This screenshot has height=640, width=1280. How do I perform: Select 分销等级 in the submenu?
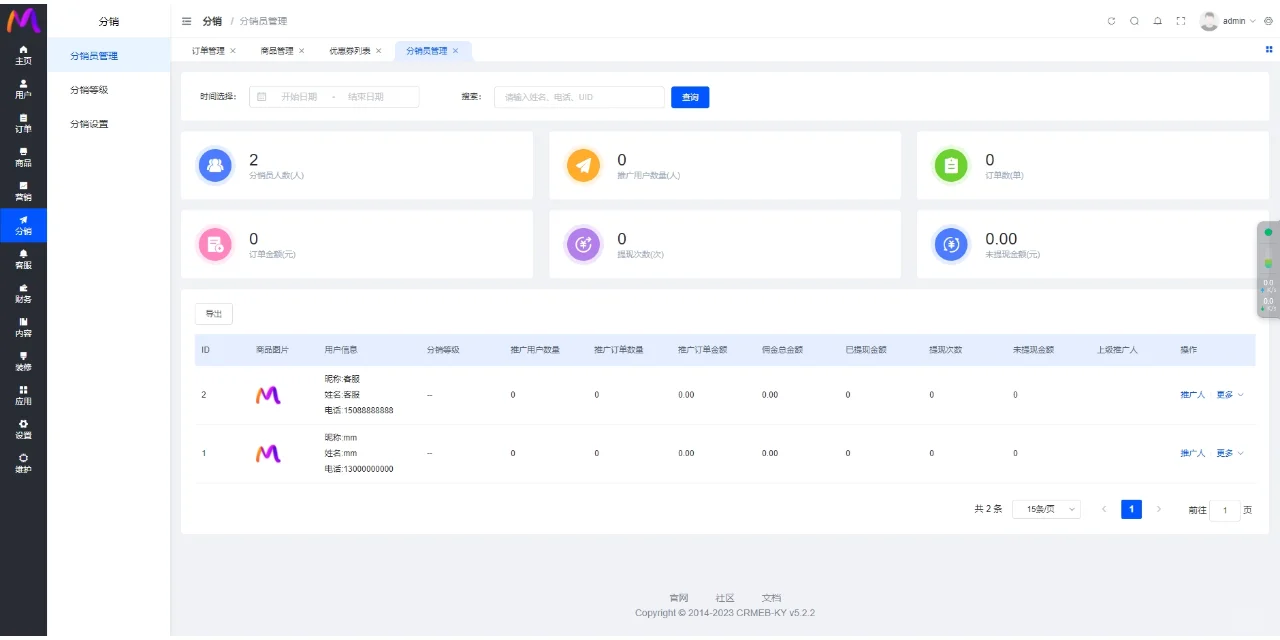(89, 90)
